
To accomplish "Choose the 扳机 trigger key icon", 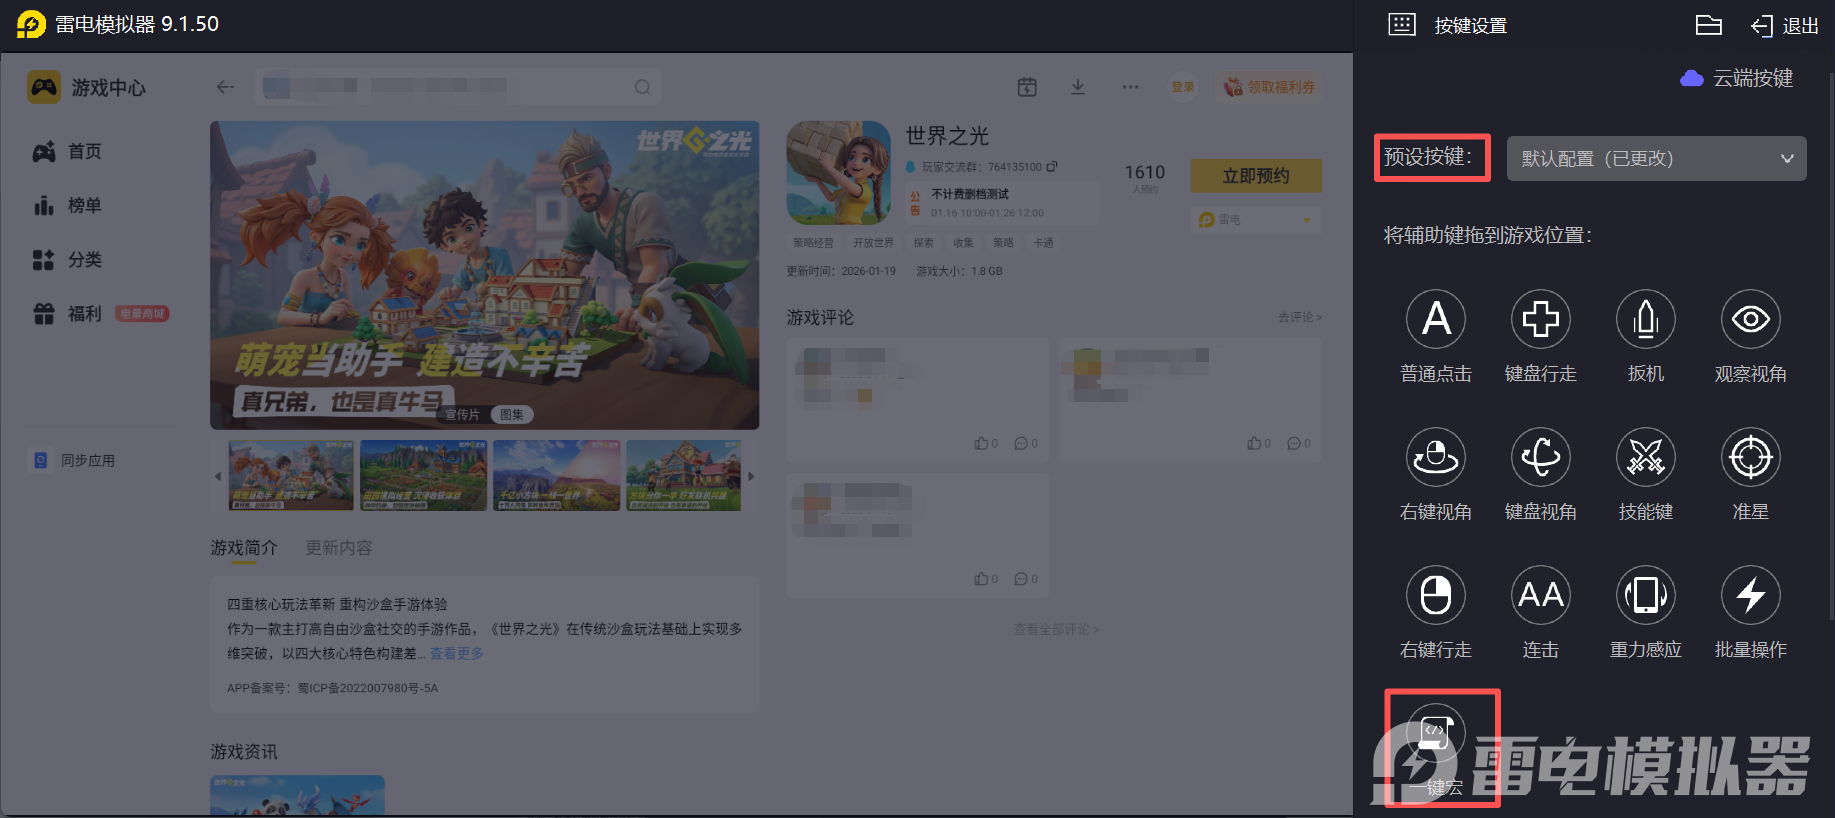I will click(1646, 319).
